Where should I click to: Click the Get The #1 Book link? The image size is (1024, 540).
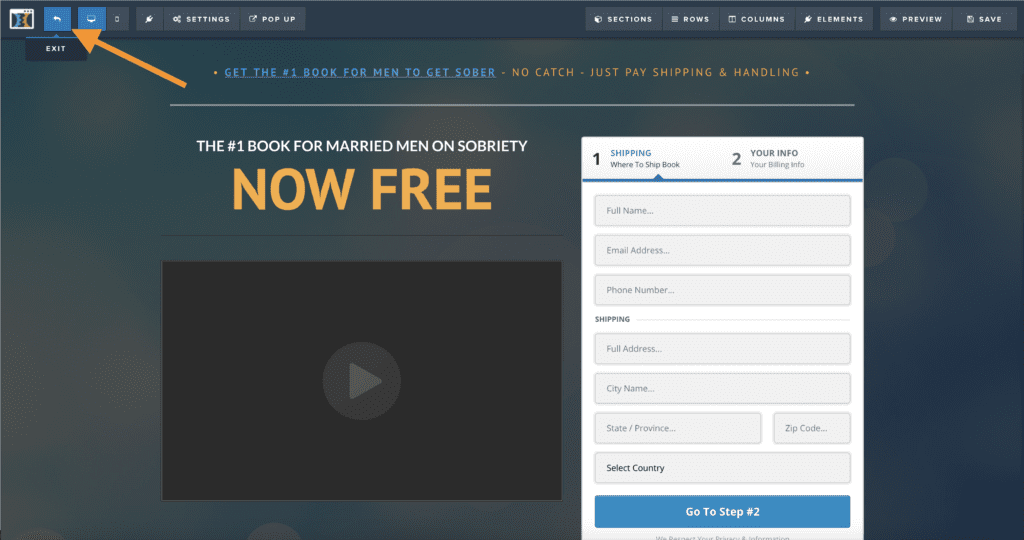[x=360, y=72]
